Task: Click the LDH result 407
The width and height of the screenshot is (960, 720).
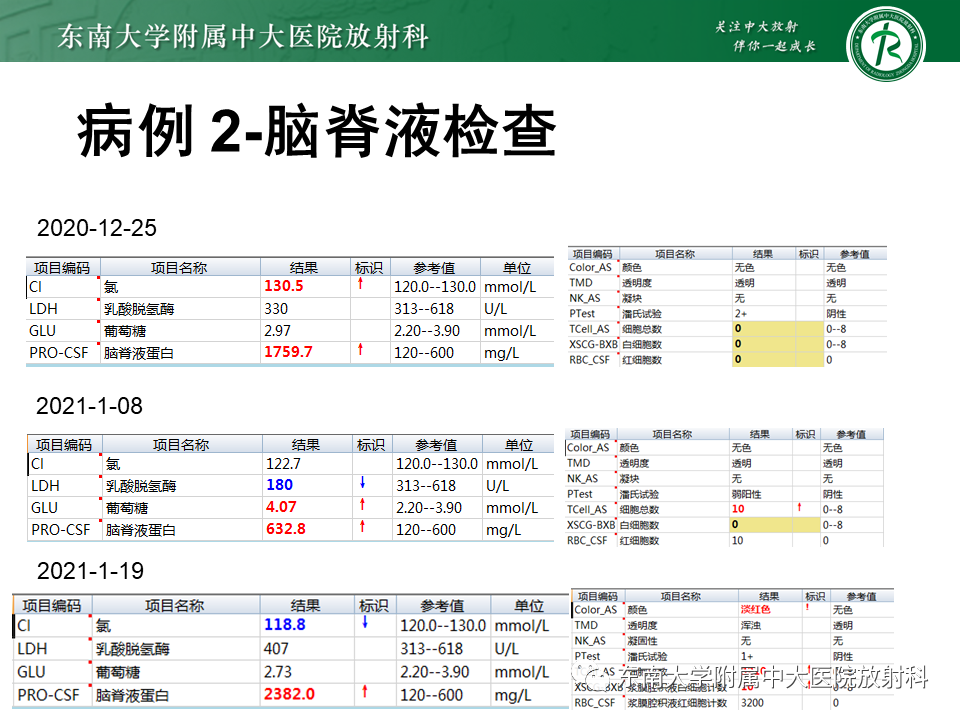Action: coord(276,648)
